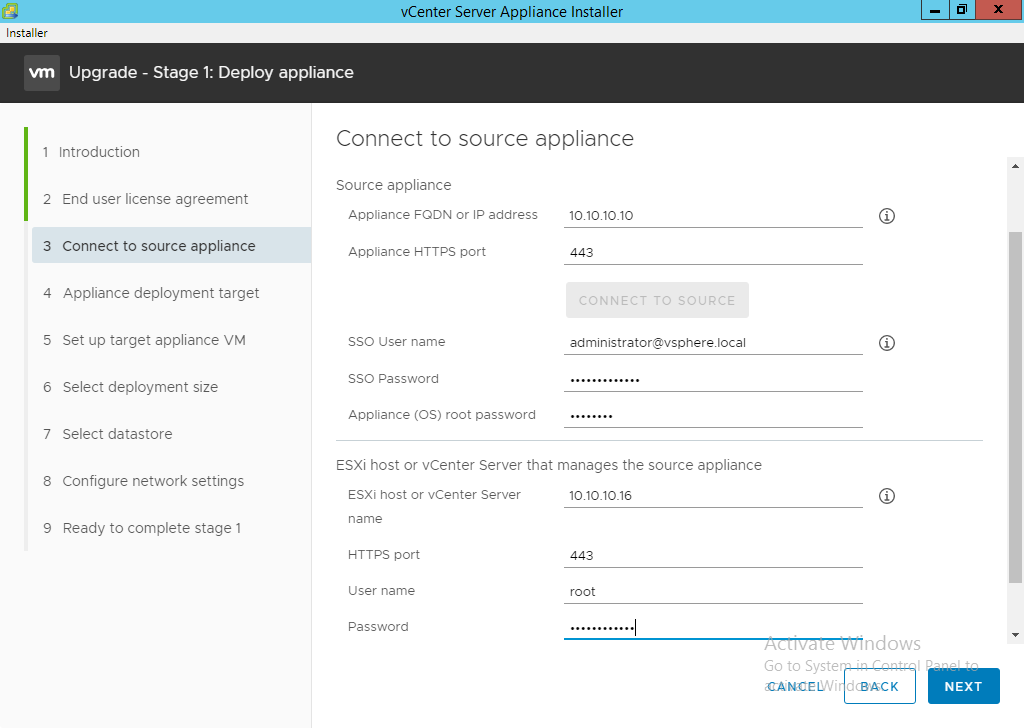Click the 'Appliance HTTPS port' label
1024x728 pixels.
(417, 252)
